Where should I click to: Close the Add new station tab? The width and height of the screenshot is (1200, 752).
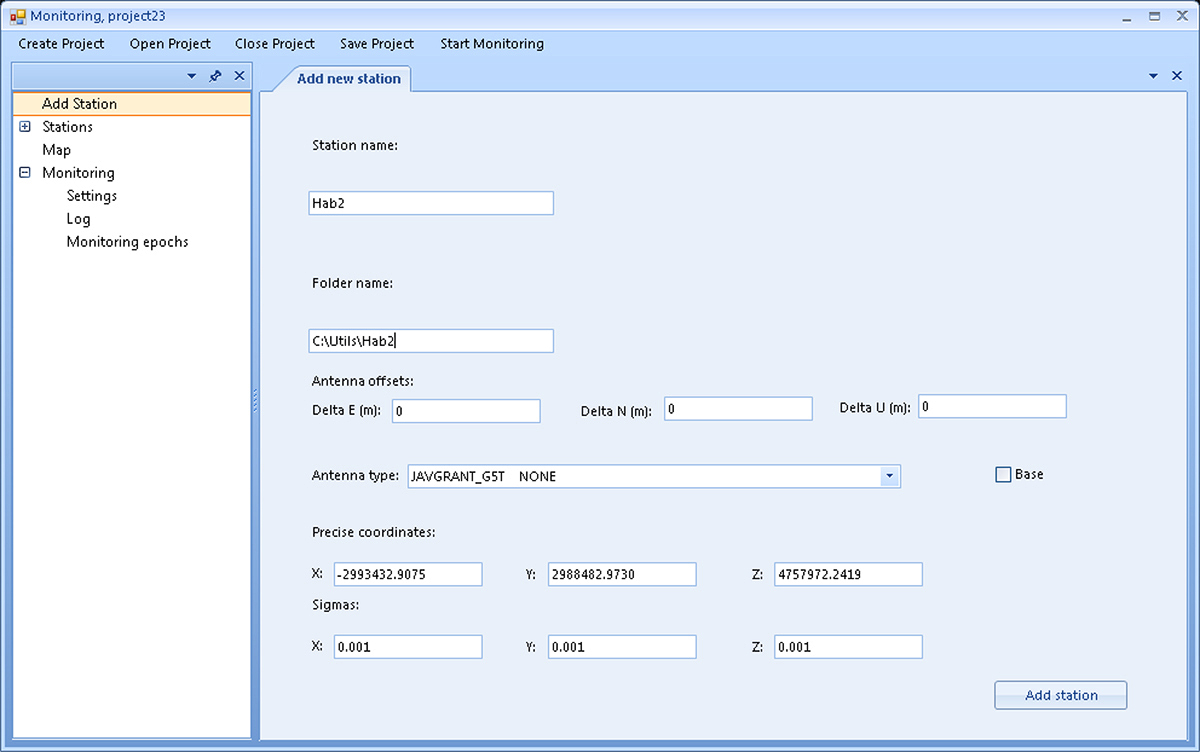[x=1177, y=76]
